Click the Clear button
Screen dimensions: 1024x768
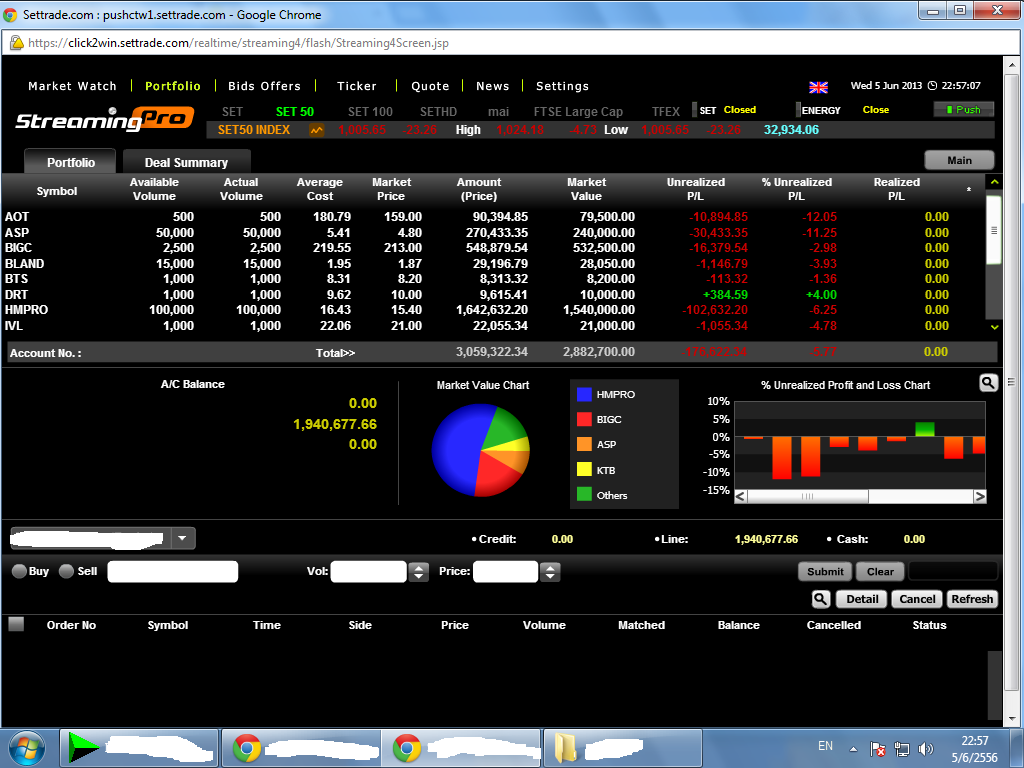pos(880,571)
